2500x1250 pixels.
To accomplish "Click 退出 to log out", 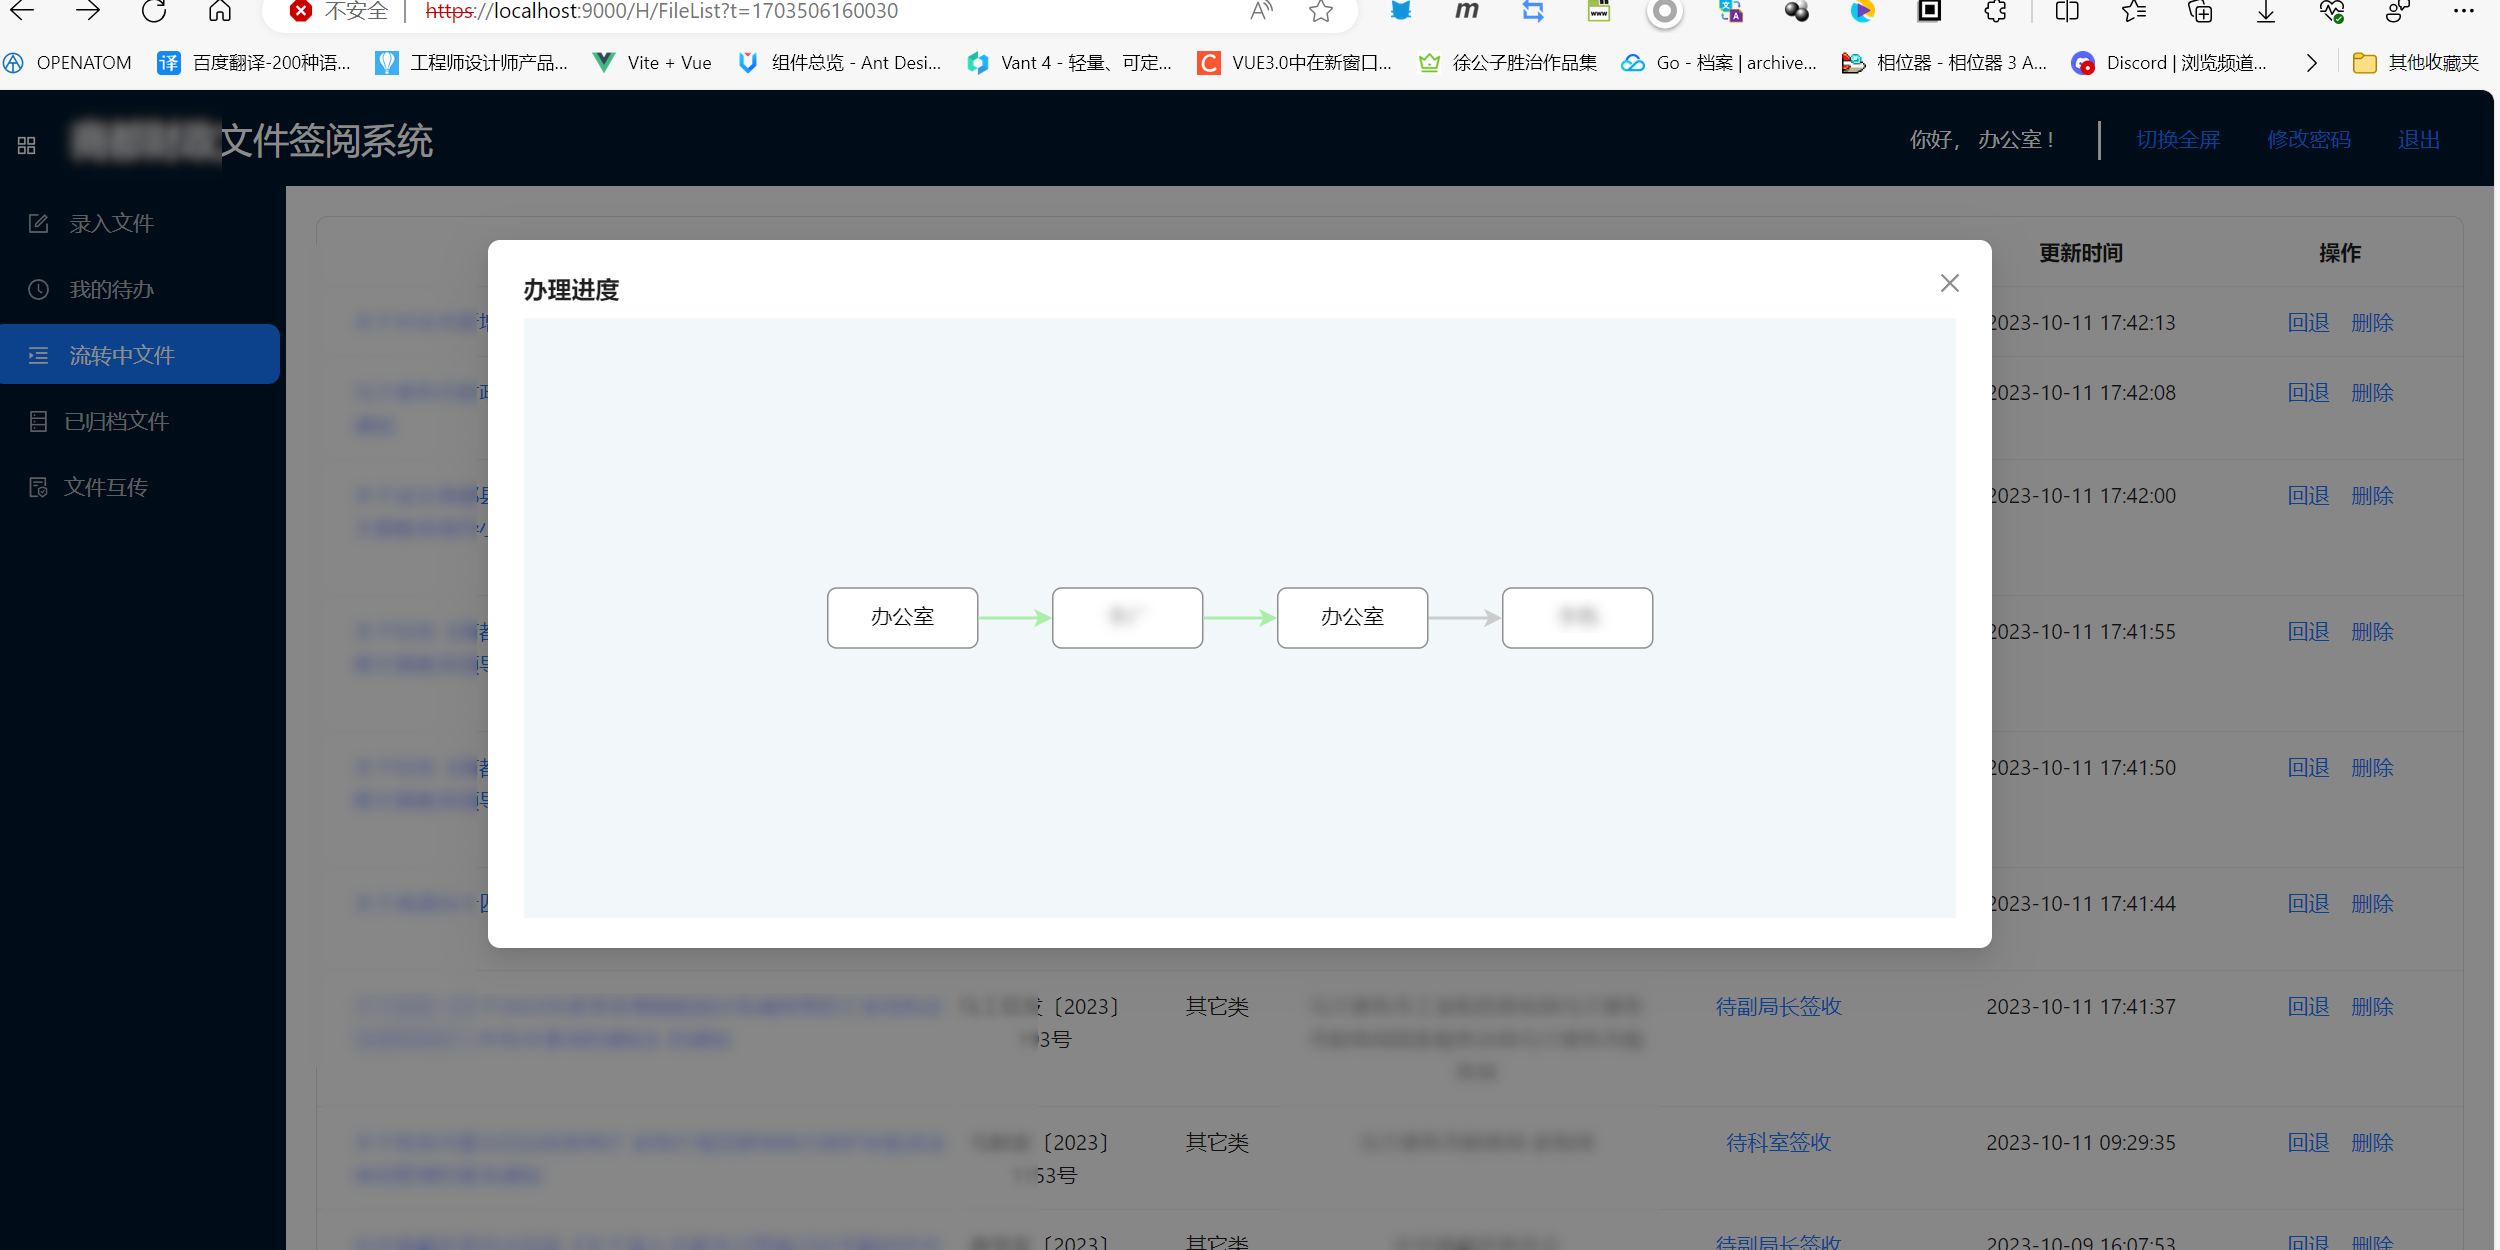I will [2419, 140].
